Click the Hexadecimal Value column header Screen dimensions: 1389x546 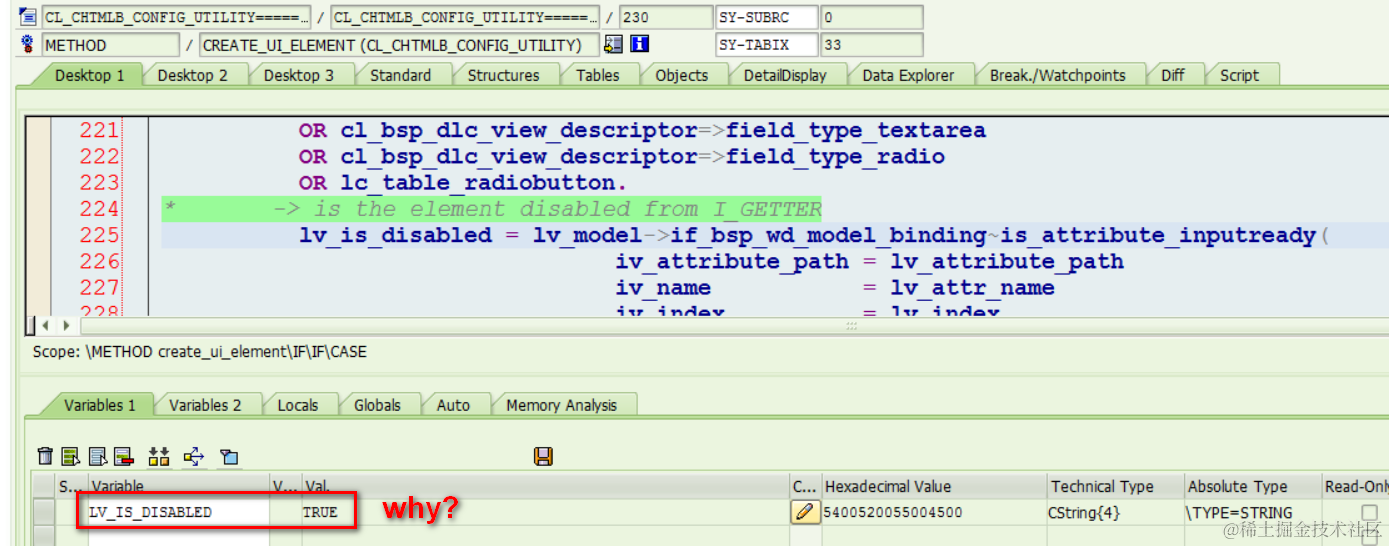pyautogui.click(x=933, y=487)
